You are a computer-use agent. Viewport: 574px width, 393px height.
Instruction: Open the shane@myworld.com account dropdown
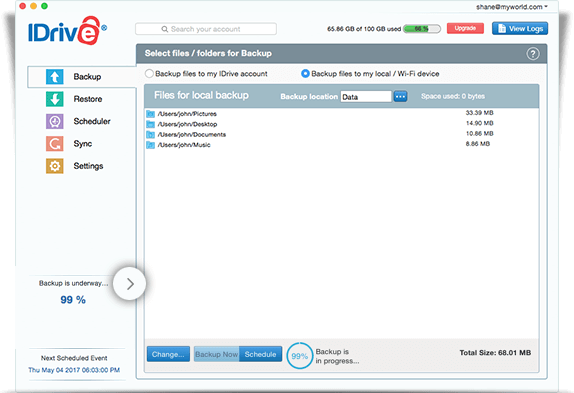[512, 7]
